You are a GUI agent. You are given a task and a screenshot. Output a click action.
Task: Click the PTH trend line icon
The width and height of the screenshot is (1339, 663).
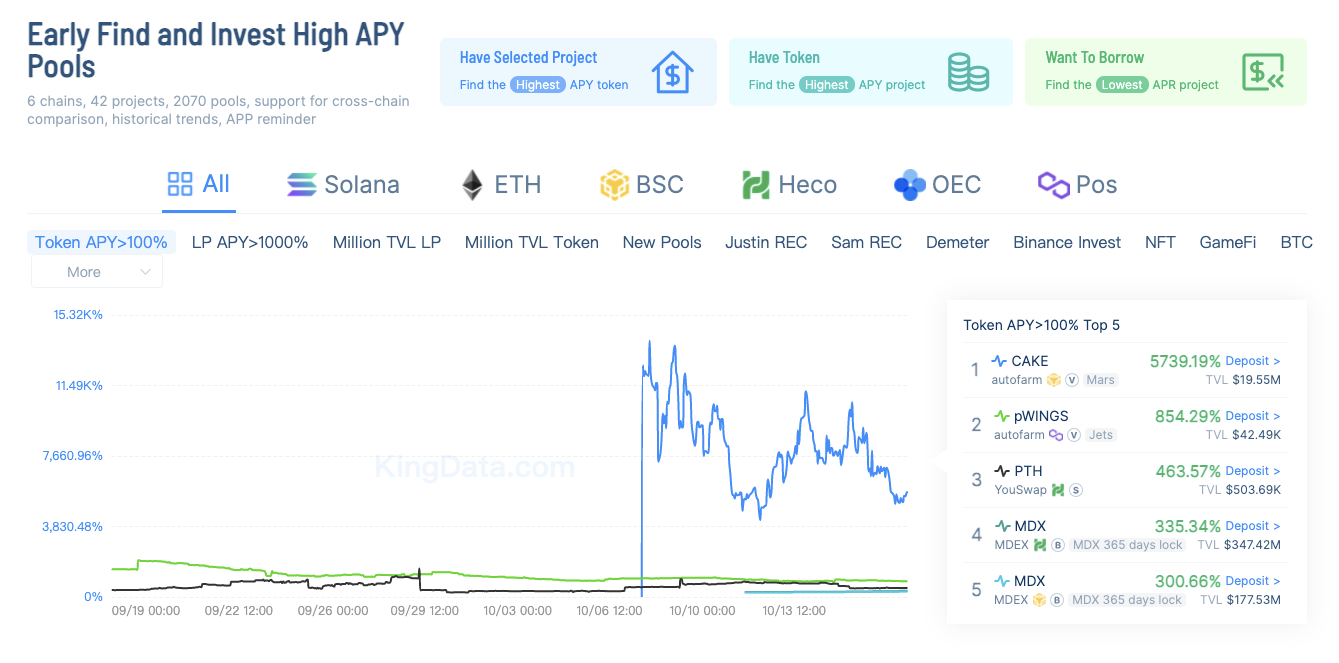(1002, 471)
